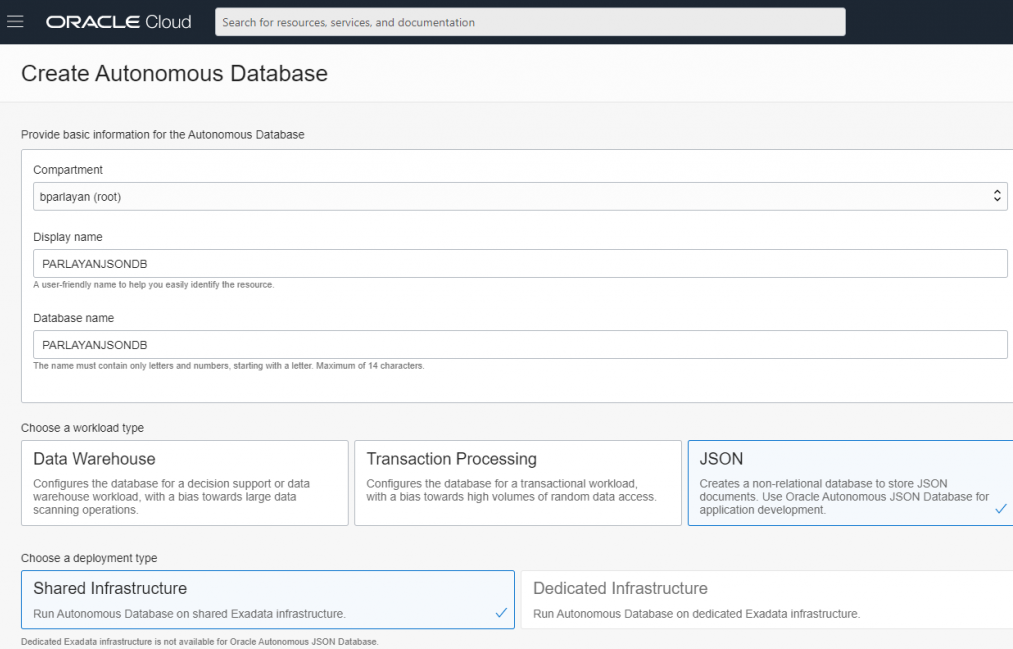Click the Compartment label

[x=68, y=170]
